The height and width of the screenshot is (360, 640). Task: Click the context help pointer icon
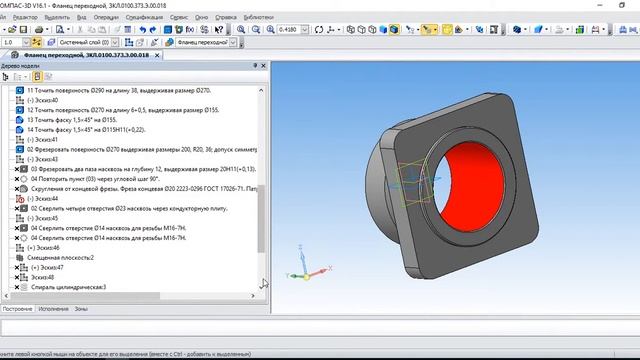[219, 29]
